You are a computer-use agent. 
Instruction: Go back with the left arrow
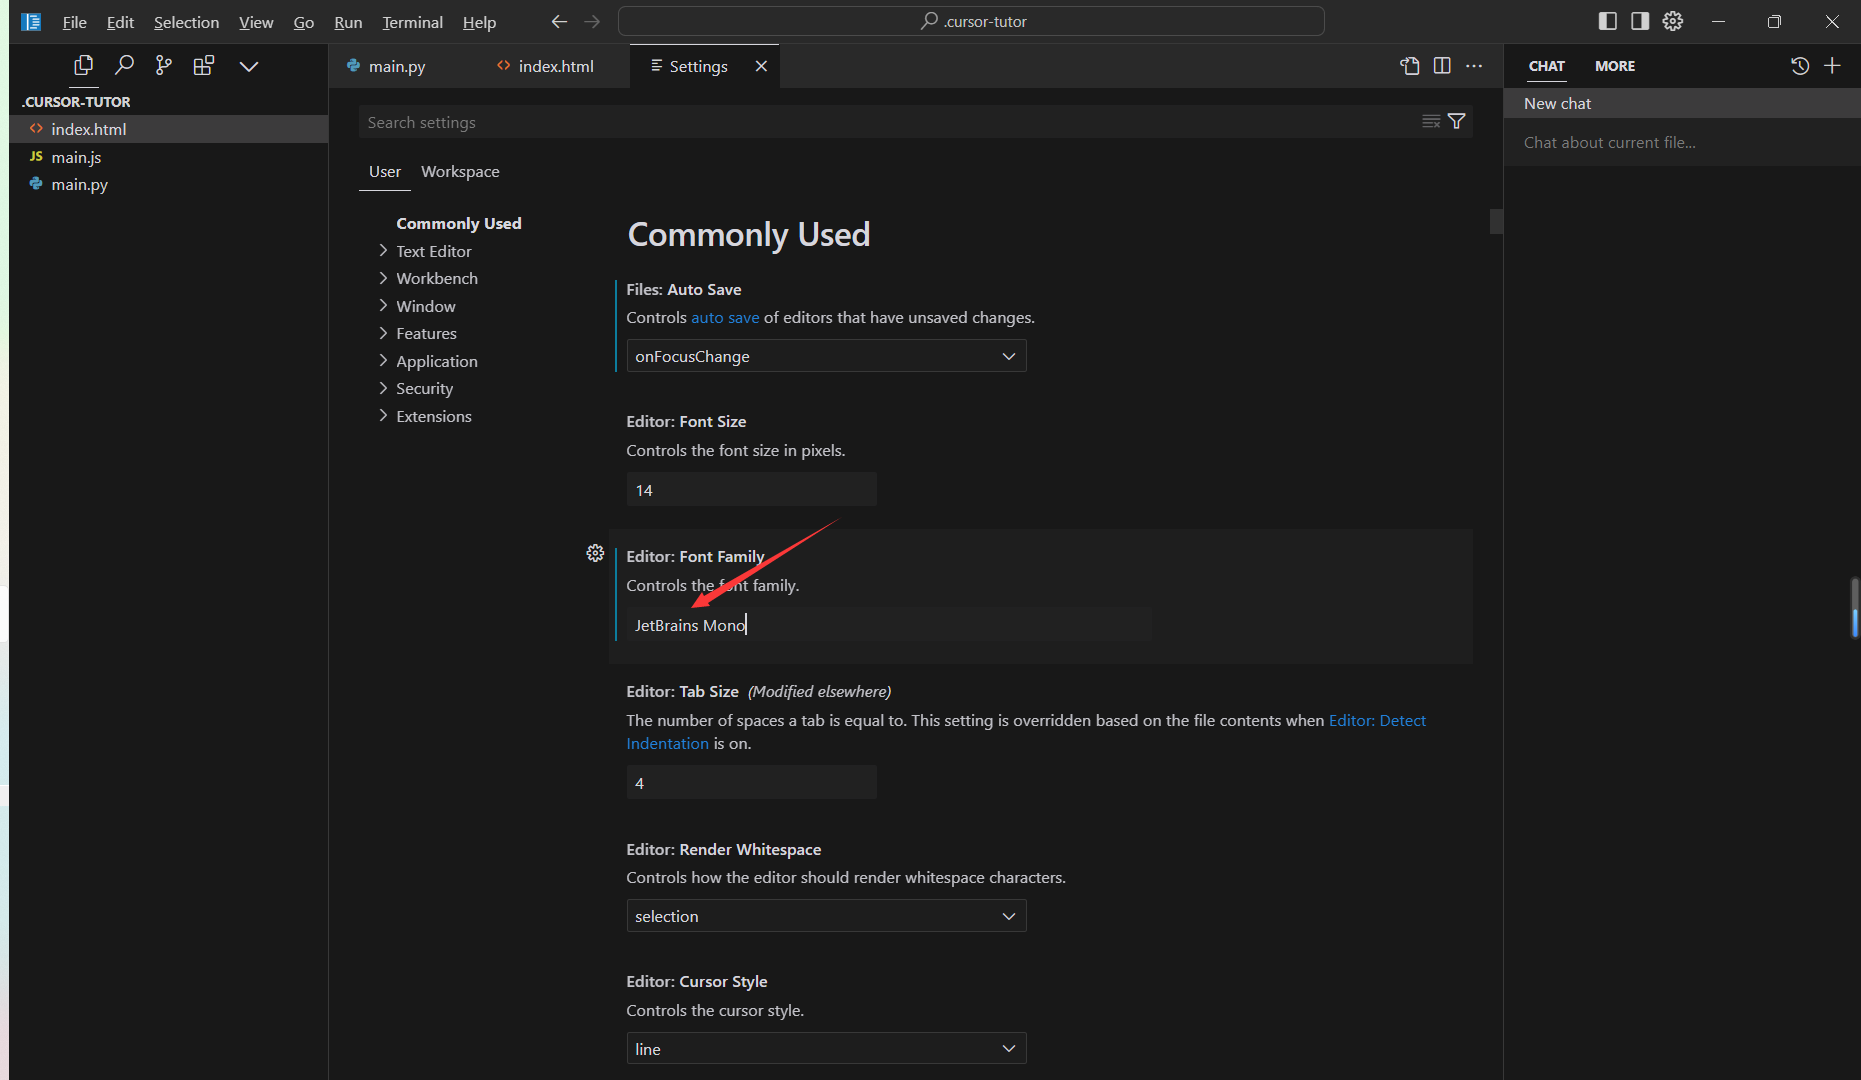[559, 21]
